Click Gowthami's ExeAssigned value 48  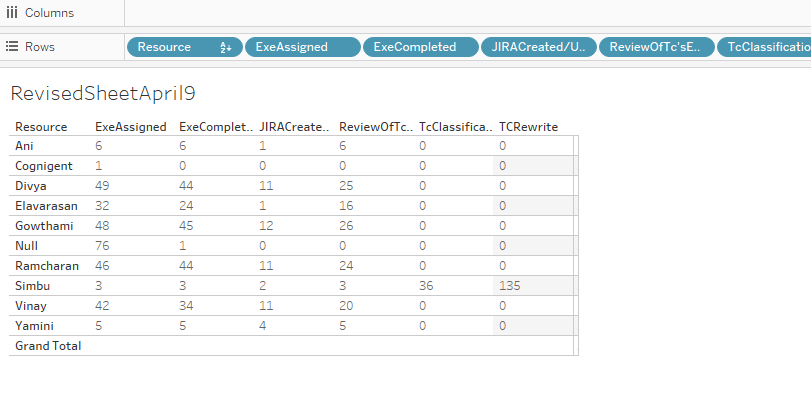click(x=102, y=226)
